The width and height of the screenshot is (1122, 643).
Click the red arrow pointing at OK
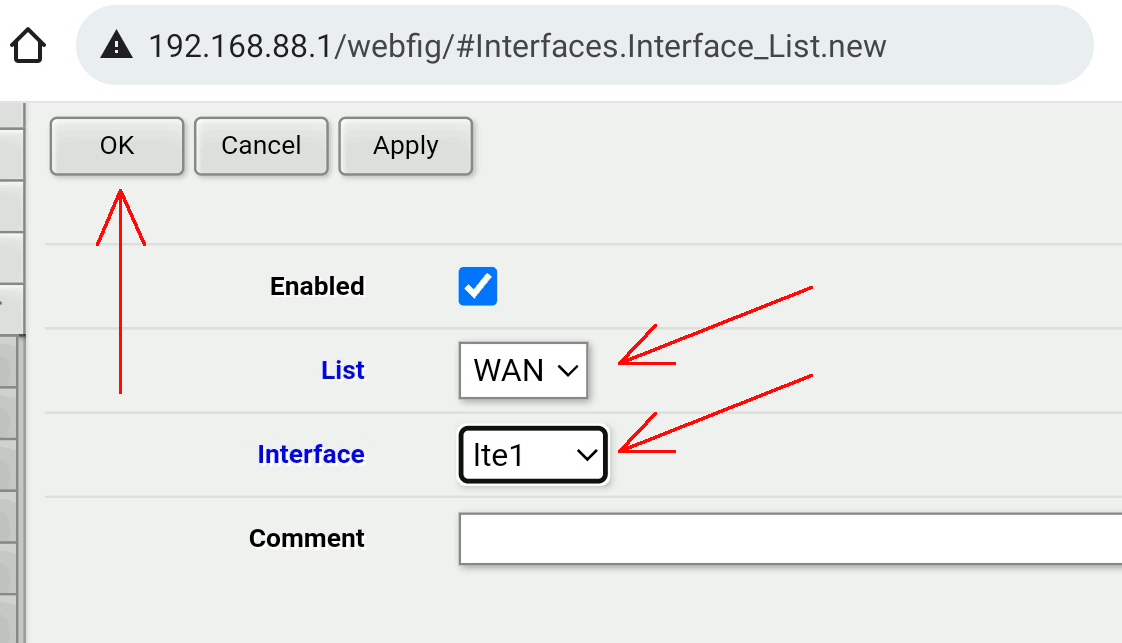coord(121,290)
